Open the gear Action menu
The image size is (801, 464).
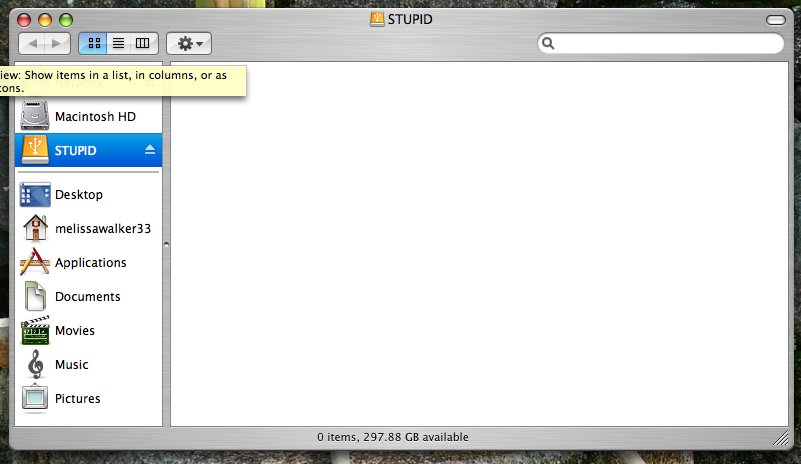coord(189,43)
